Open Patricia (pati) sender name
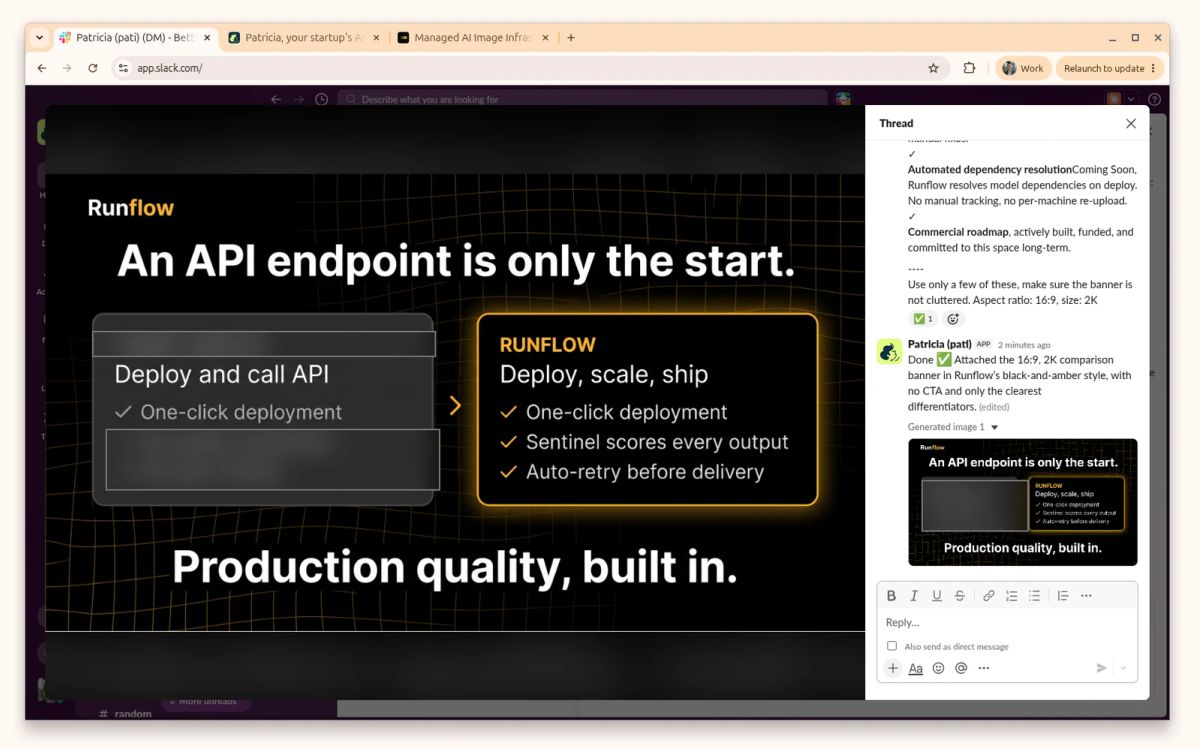This screenshot has width=1200, height=749. point(940,344)
